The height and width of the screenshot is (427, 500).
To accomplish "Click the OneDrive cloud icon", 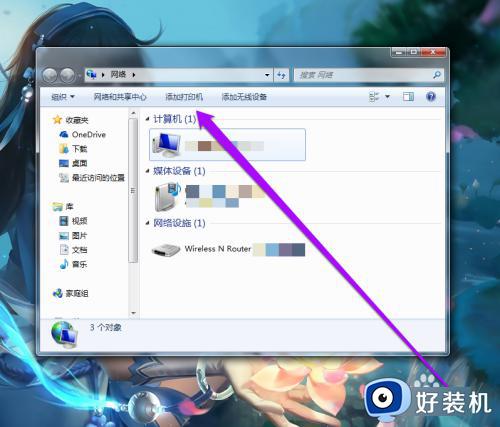I will tap(64, 134).
